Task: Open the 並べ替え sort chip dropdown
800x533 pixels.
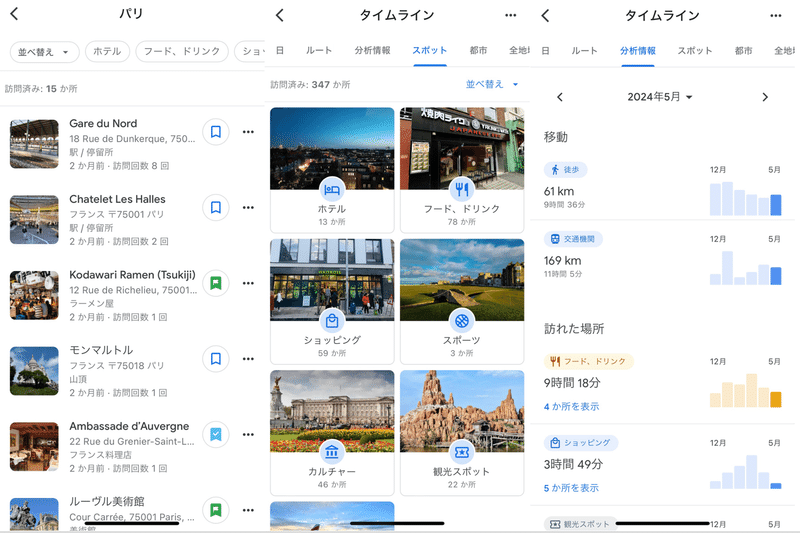Action: pyautogui.click(x=44, y=52)
